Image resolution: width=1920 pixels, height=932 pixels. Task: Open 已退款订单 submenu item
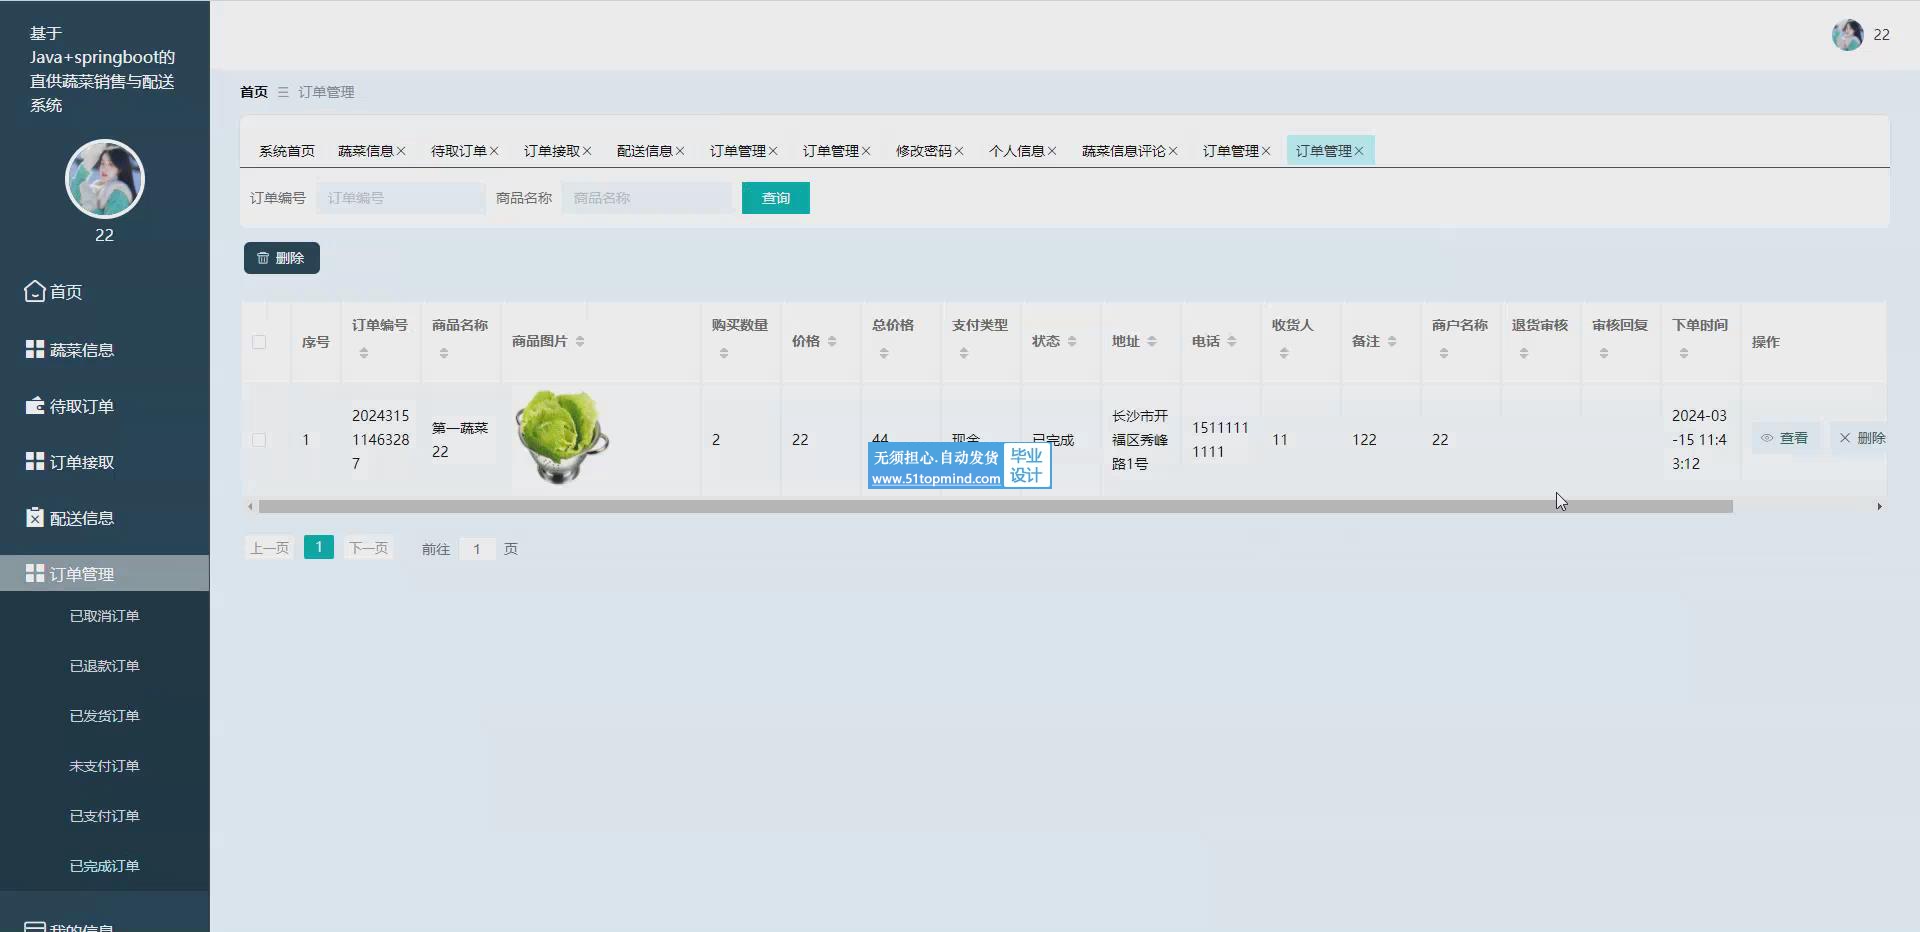pos(104,666)
